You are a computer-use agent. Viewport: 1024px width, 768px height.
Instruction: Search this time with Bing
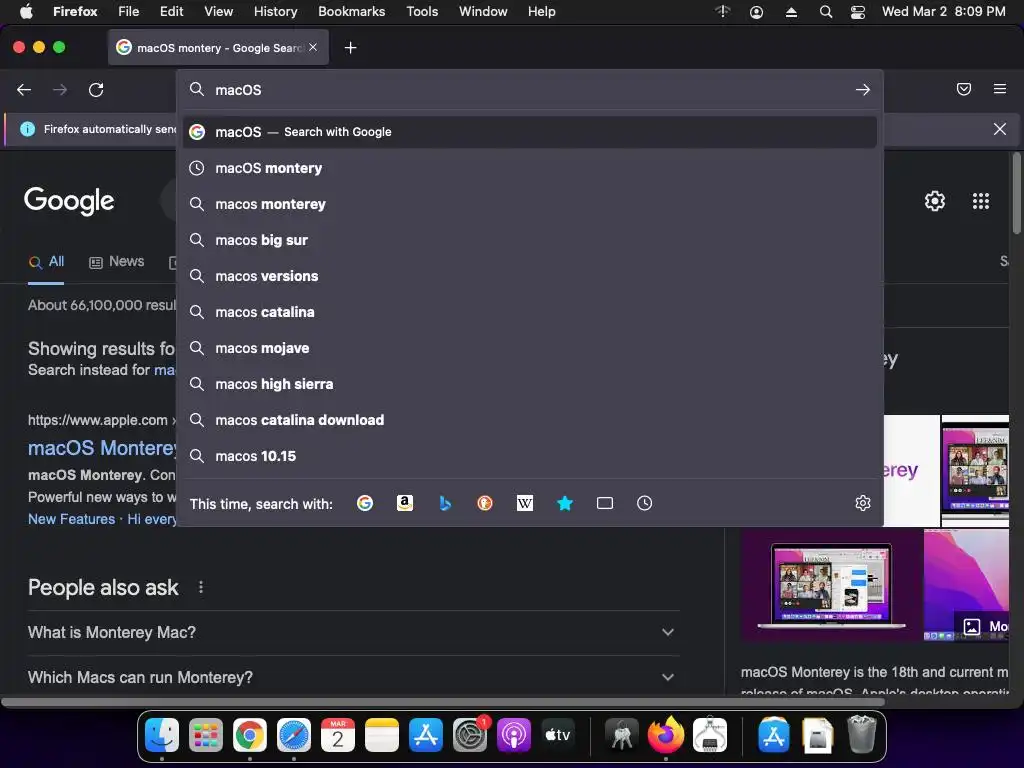tap(445, 503)
